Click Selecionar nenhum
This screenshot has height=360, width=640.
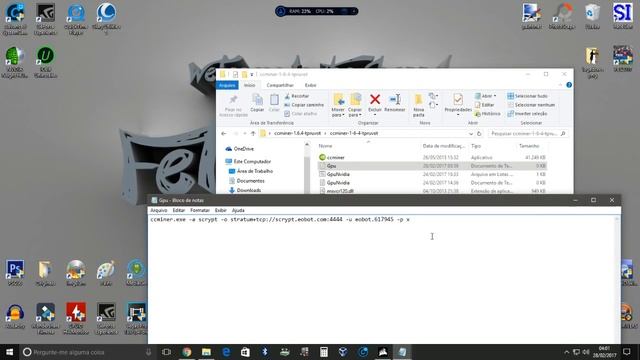(531, 105)
